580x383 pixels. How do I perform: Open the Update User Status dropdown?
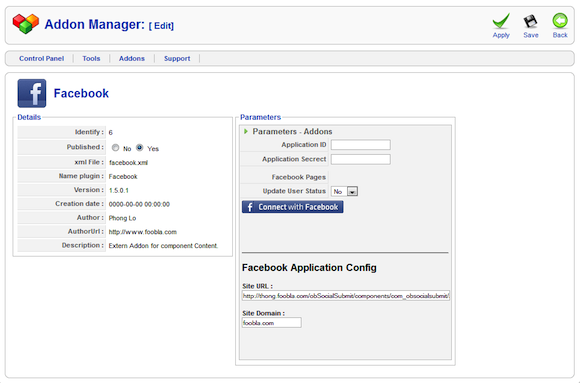click(344, 191)
